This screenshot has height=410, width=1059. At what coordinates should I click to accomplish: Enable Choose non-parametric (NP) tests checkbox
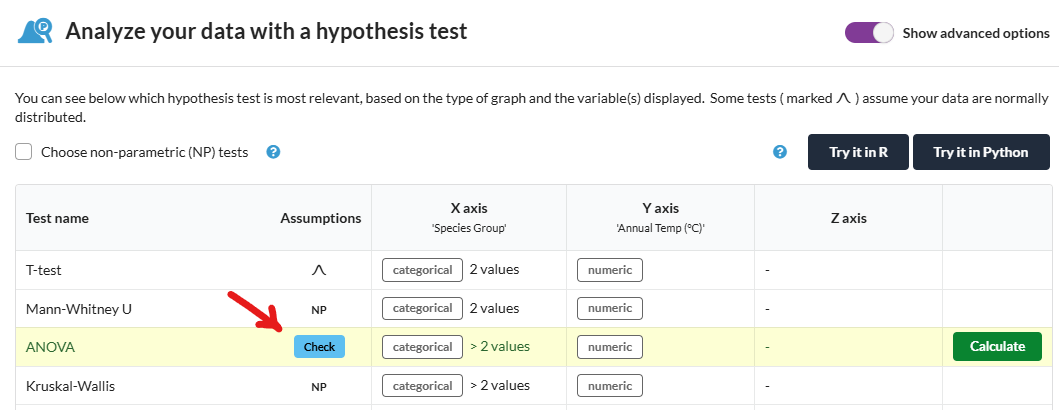click(x=24, y=152)
